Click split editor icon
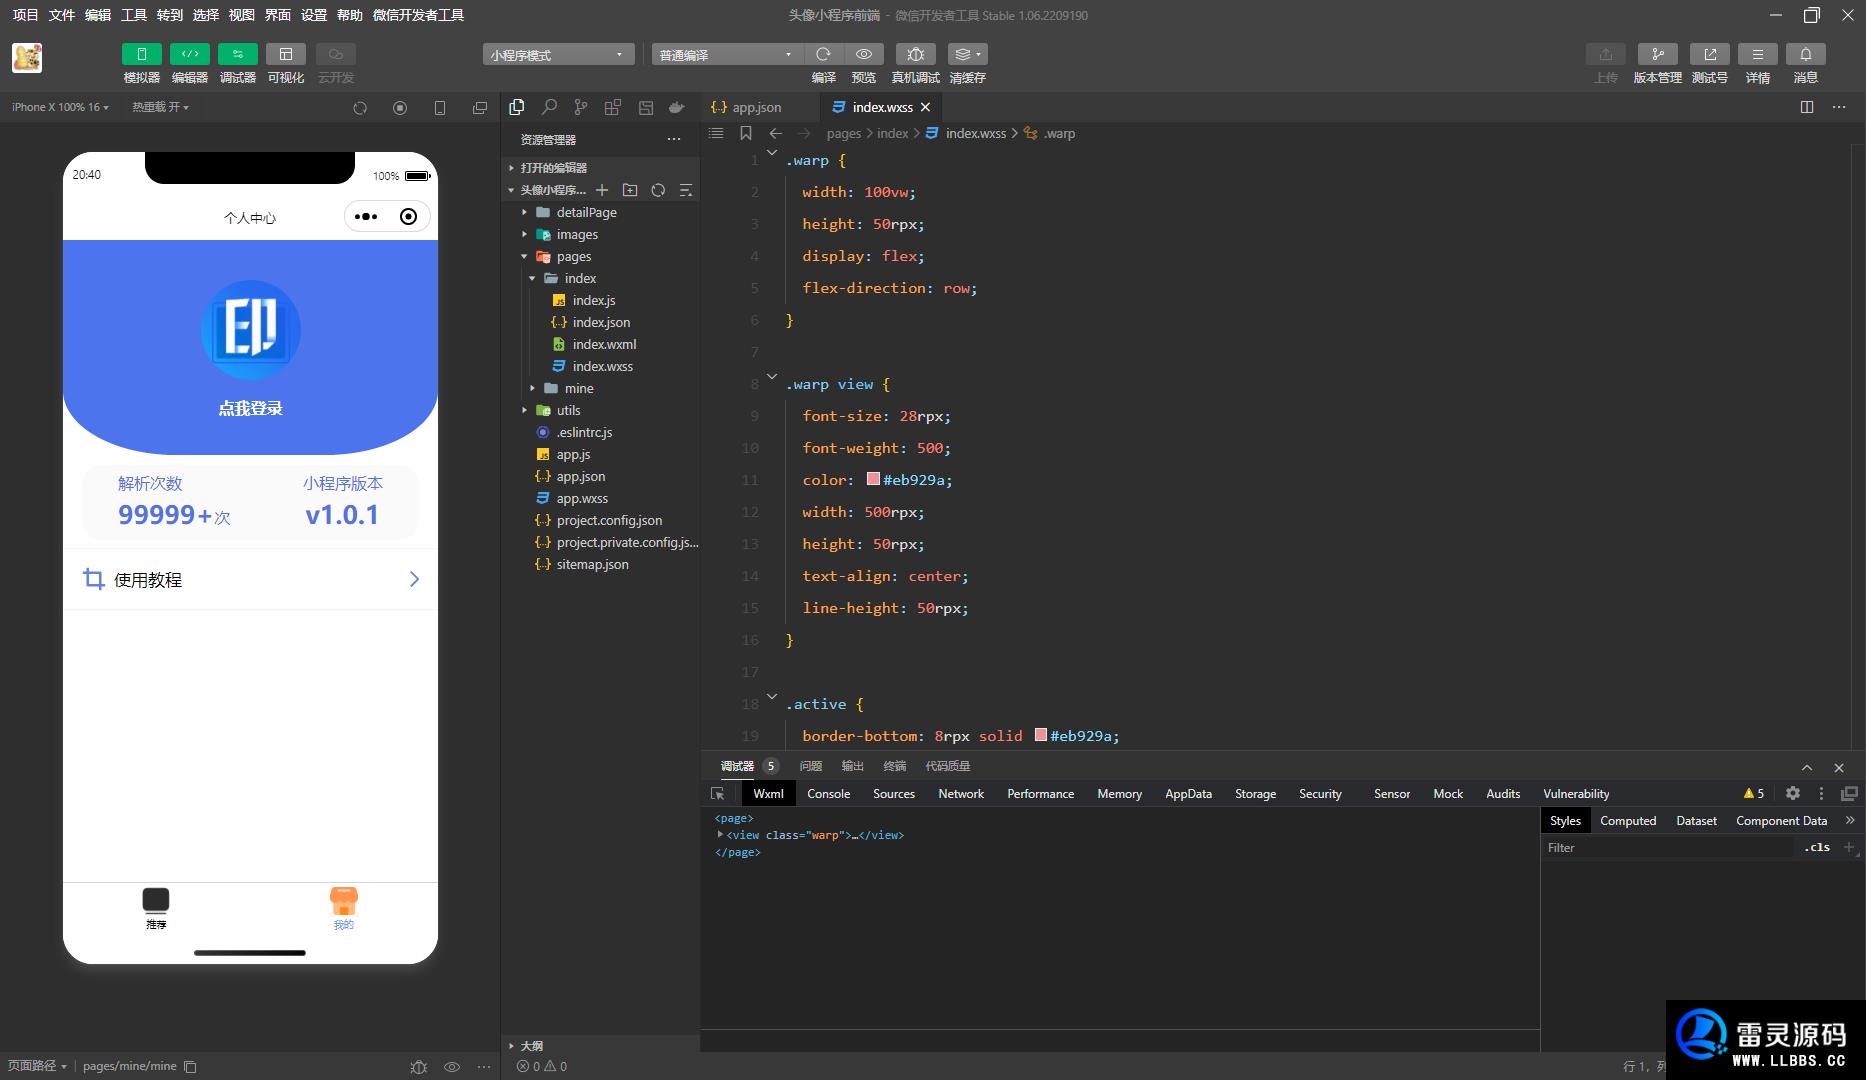This screenshot has height=1080, width=1866. pos(1807,107)
